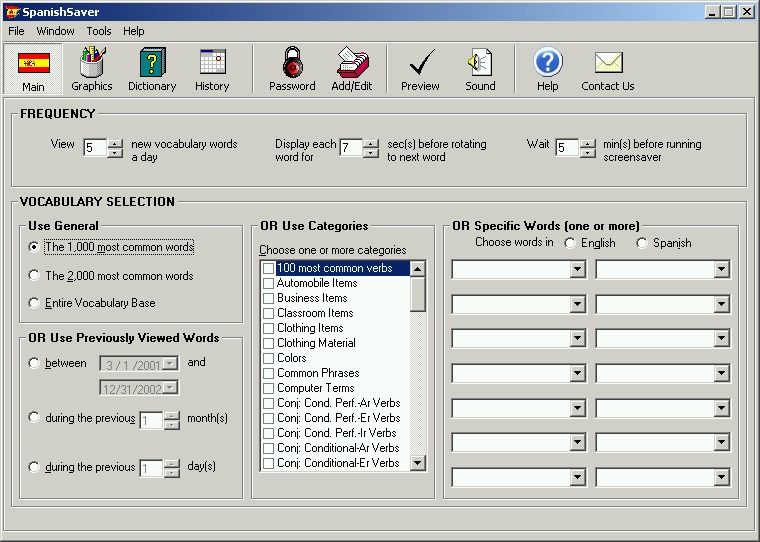Open the Tools menu
This screenshot has height=542, width=760.
[x=99, y=31]
